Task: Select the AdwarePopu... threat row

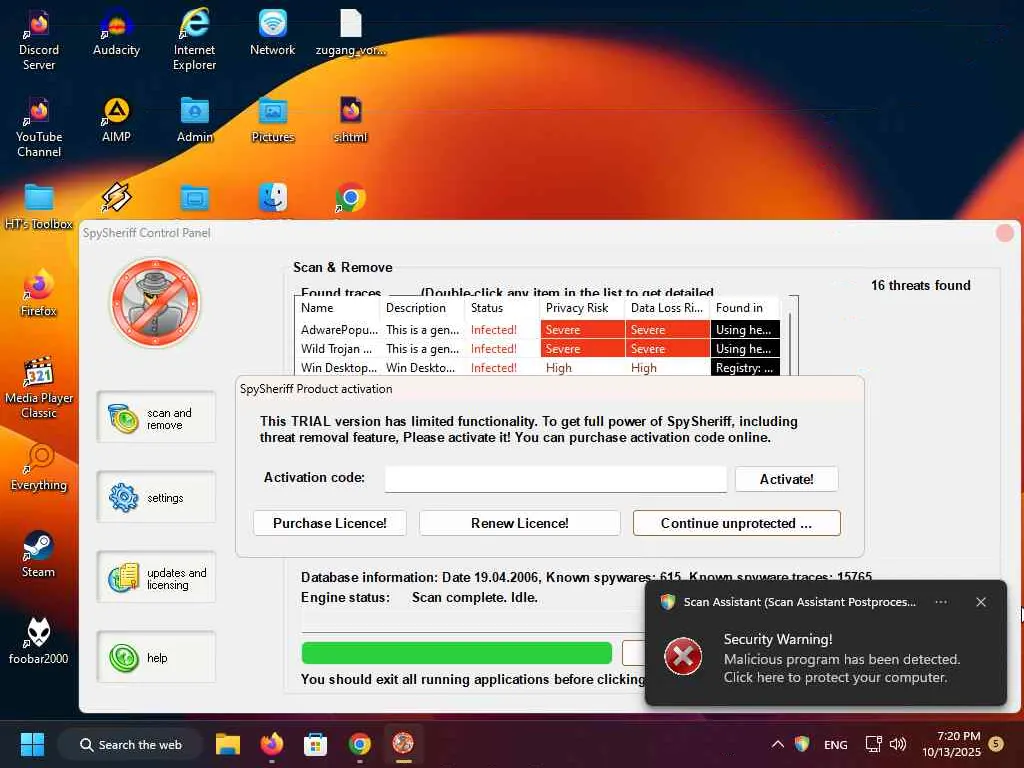Action: pos(537,330)
